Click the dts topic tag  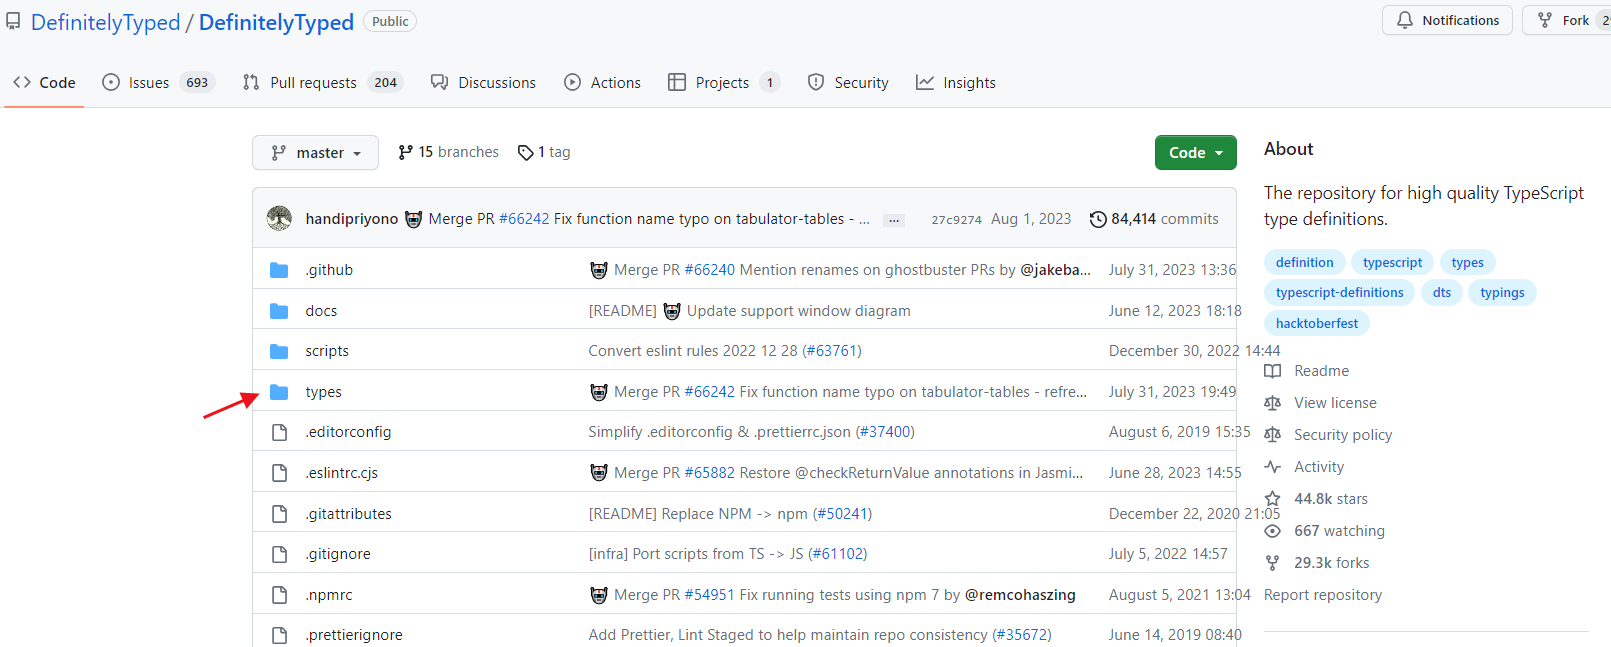point(1441,292)
